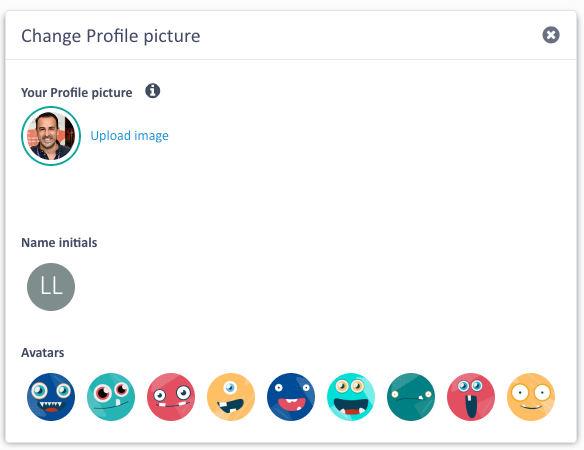584x450 pixels.
Task: Click the Name initials heading
Action: tap(59, 243)
